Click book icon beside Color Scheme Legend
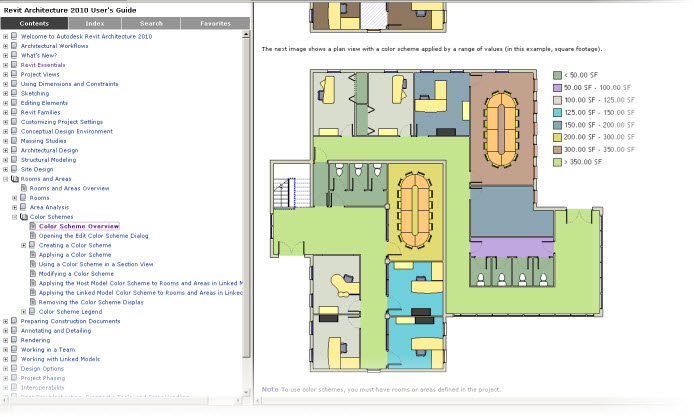 tap(32, 311)
